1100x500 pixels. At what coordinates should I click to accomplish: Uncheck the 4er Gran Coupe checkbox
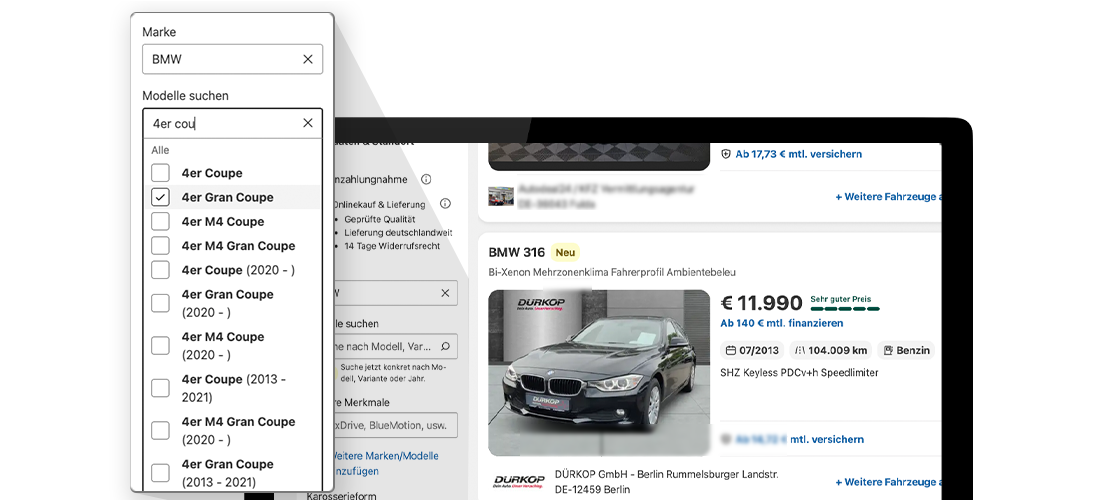pyautogui.click(x=160, y=197)
